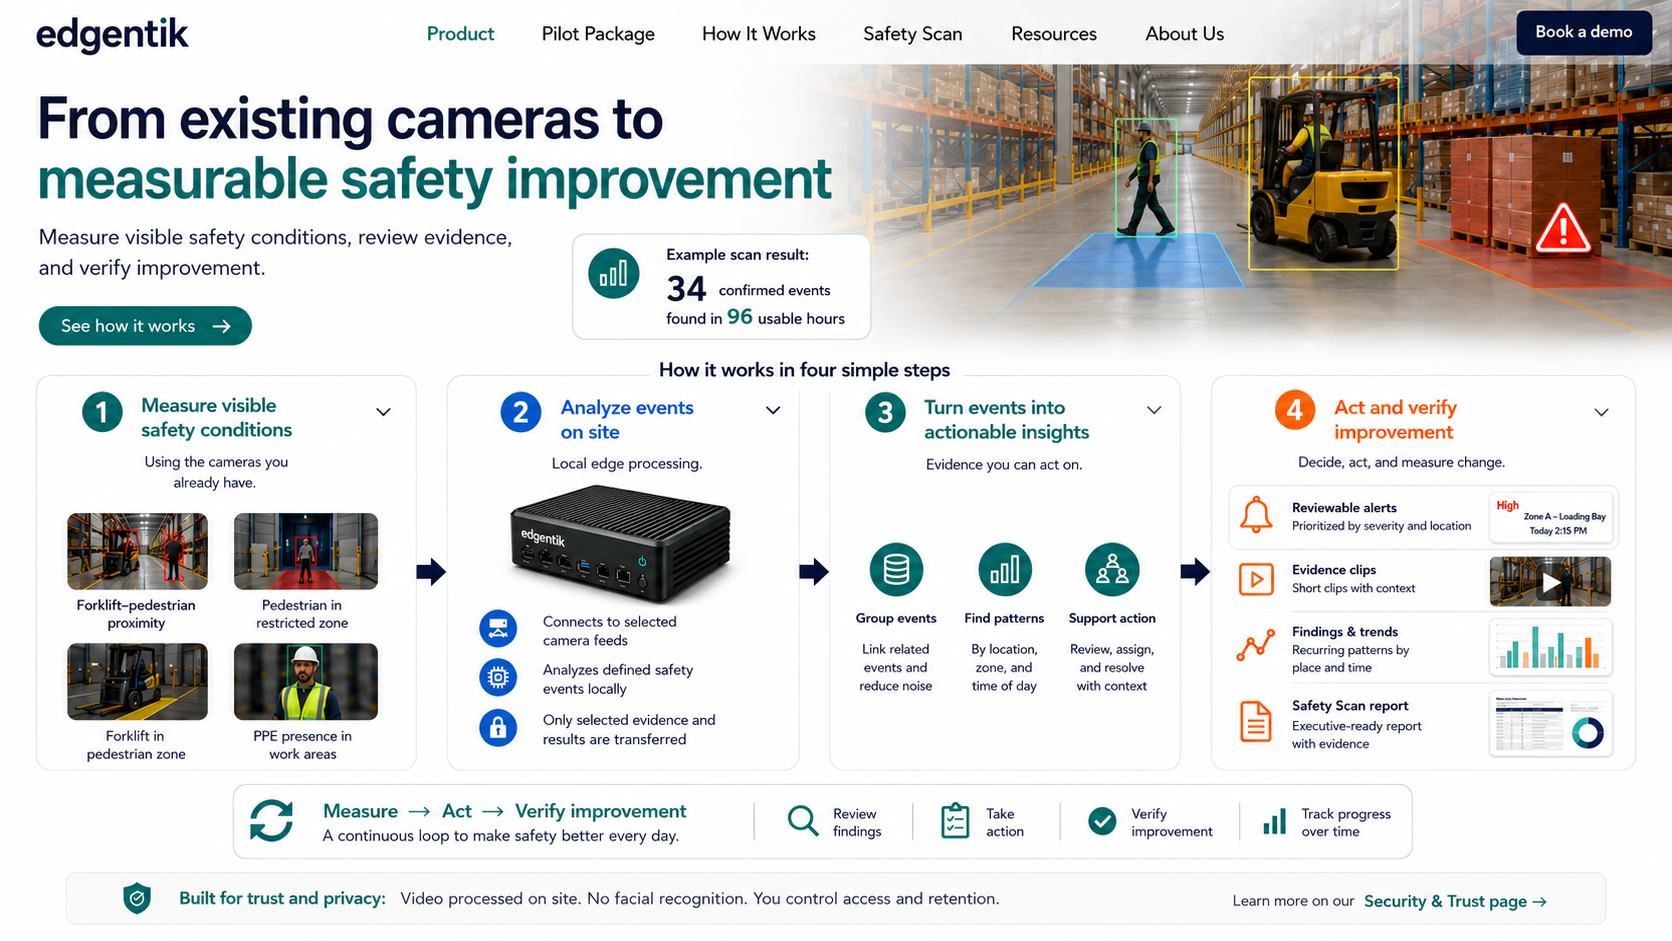Click 'How it works in four simple steps'
The image size is (1672, 941).
pyautogui.click(x=804, y=370)
